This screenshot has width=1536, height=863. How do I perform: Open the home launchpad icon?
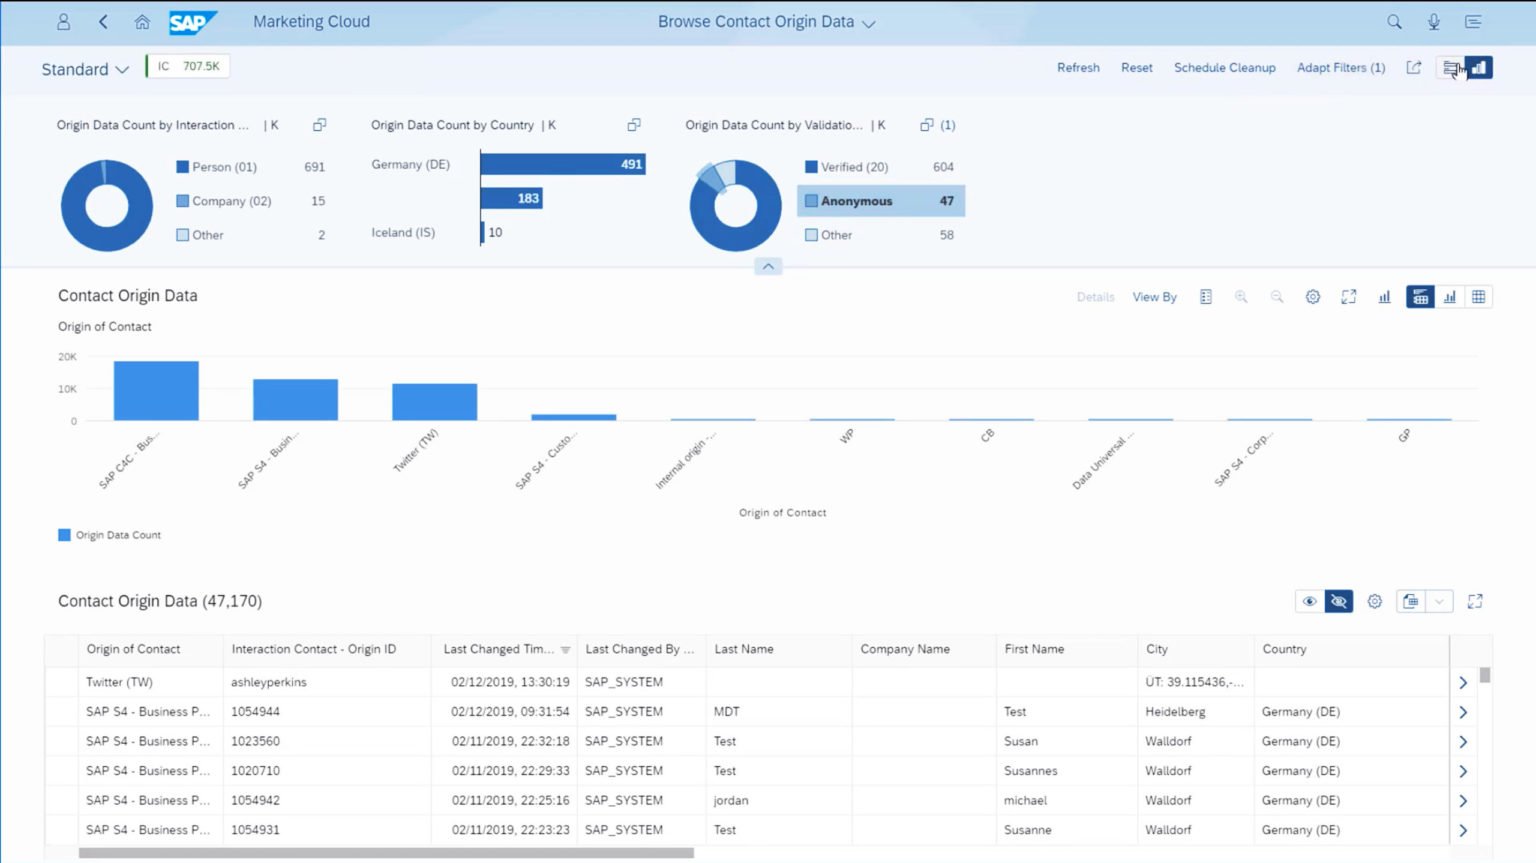pyautogui.click(x=142, y=21)
